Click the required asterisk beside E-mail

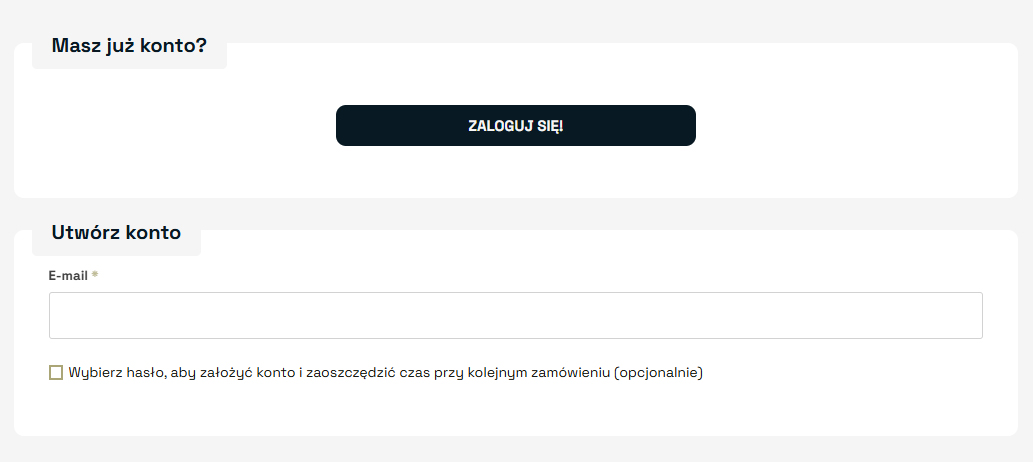[x=95, y=275]
